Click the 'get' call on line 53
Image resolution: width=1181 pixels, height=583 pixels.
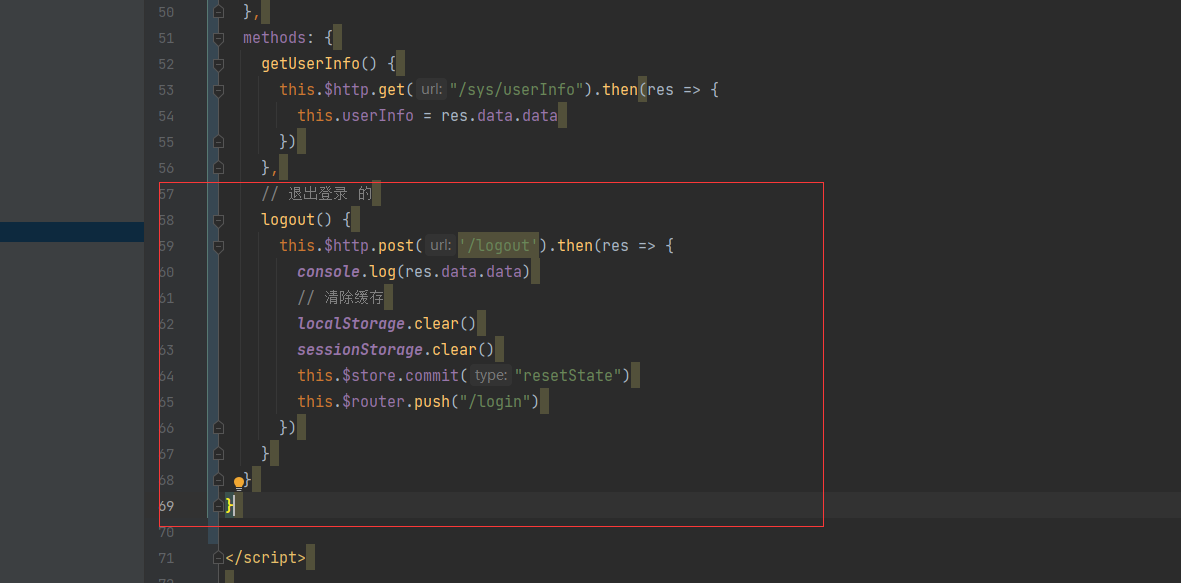[392, 90]
